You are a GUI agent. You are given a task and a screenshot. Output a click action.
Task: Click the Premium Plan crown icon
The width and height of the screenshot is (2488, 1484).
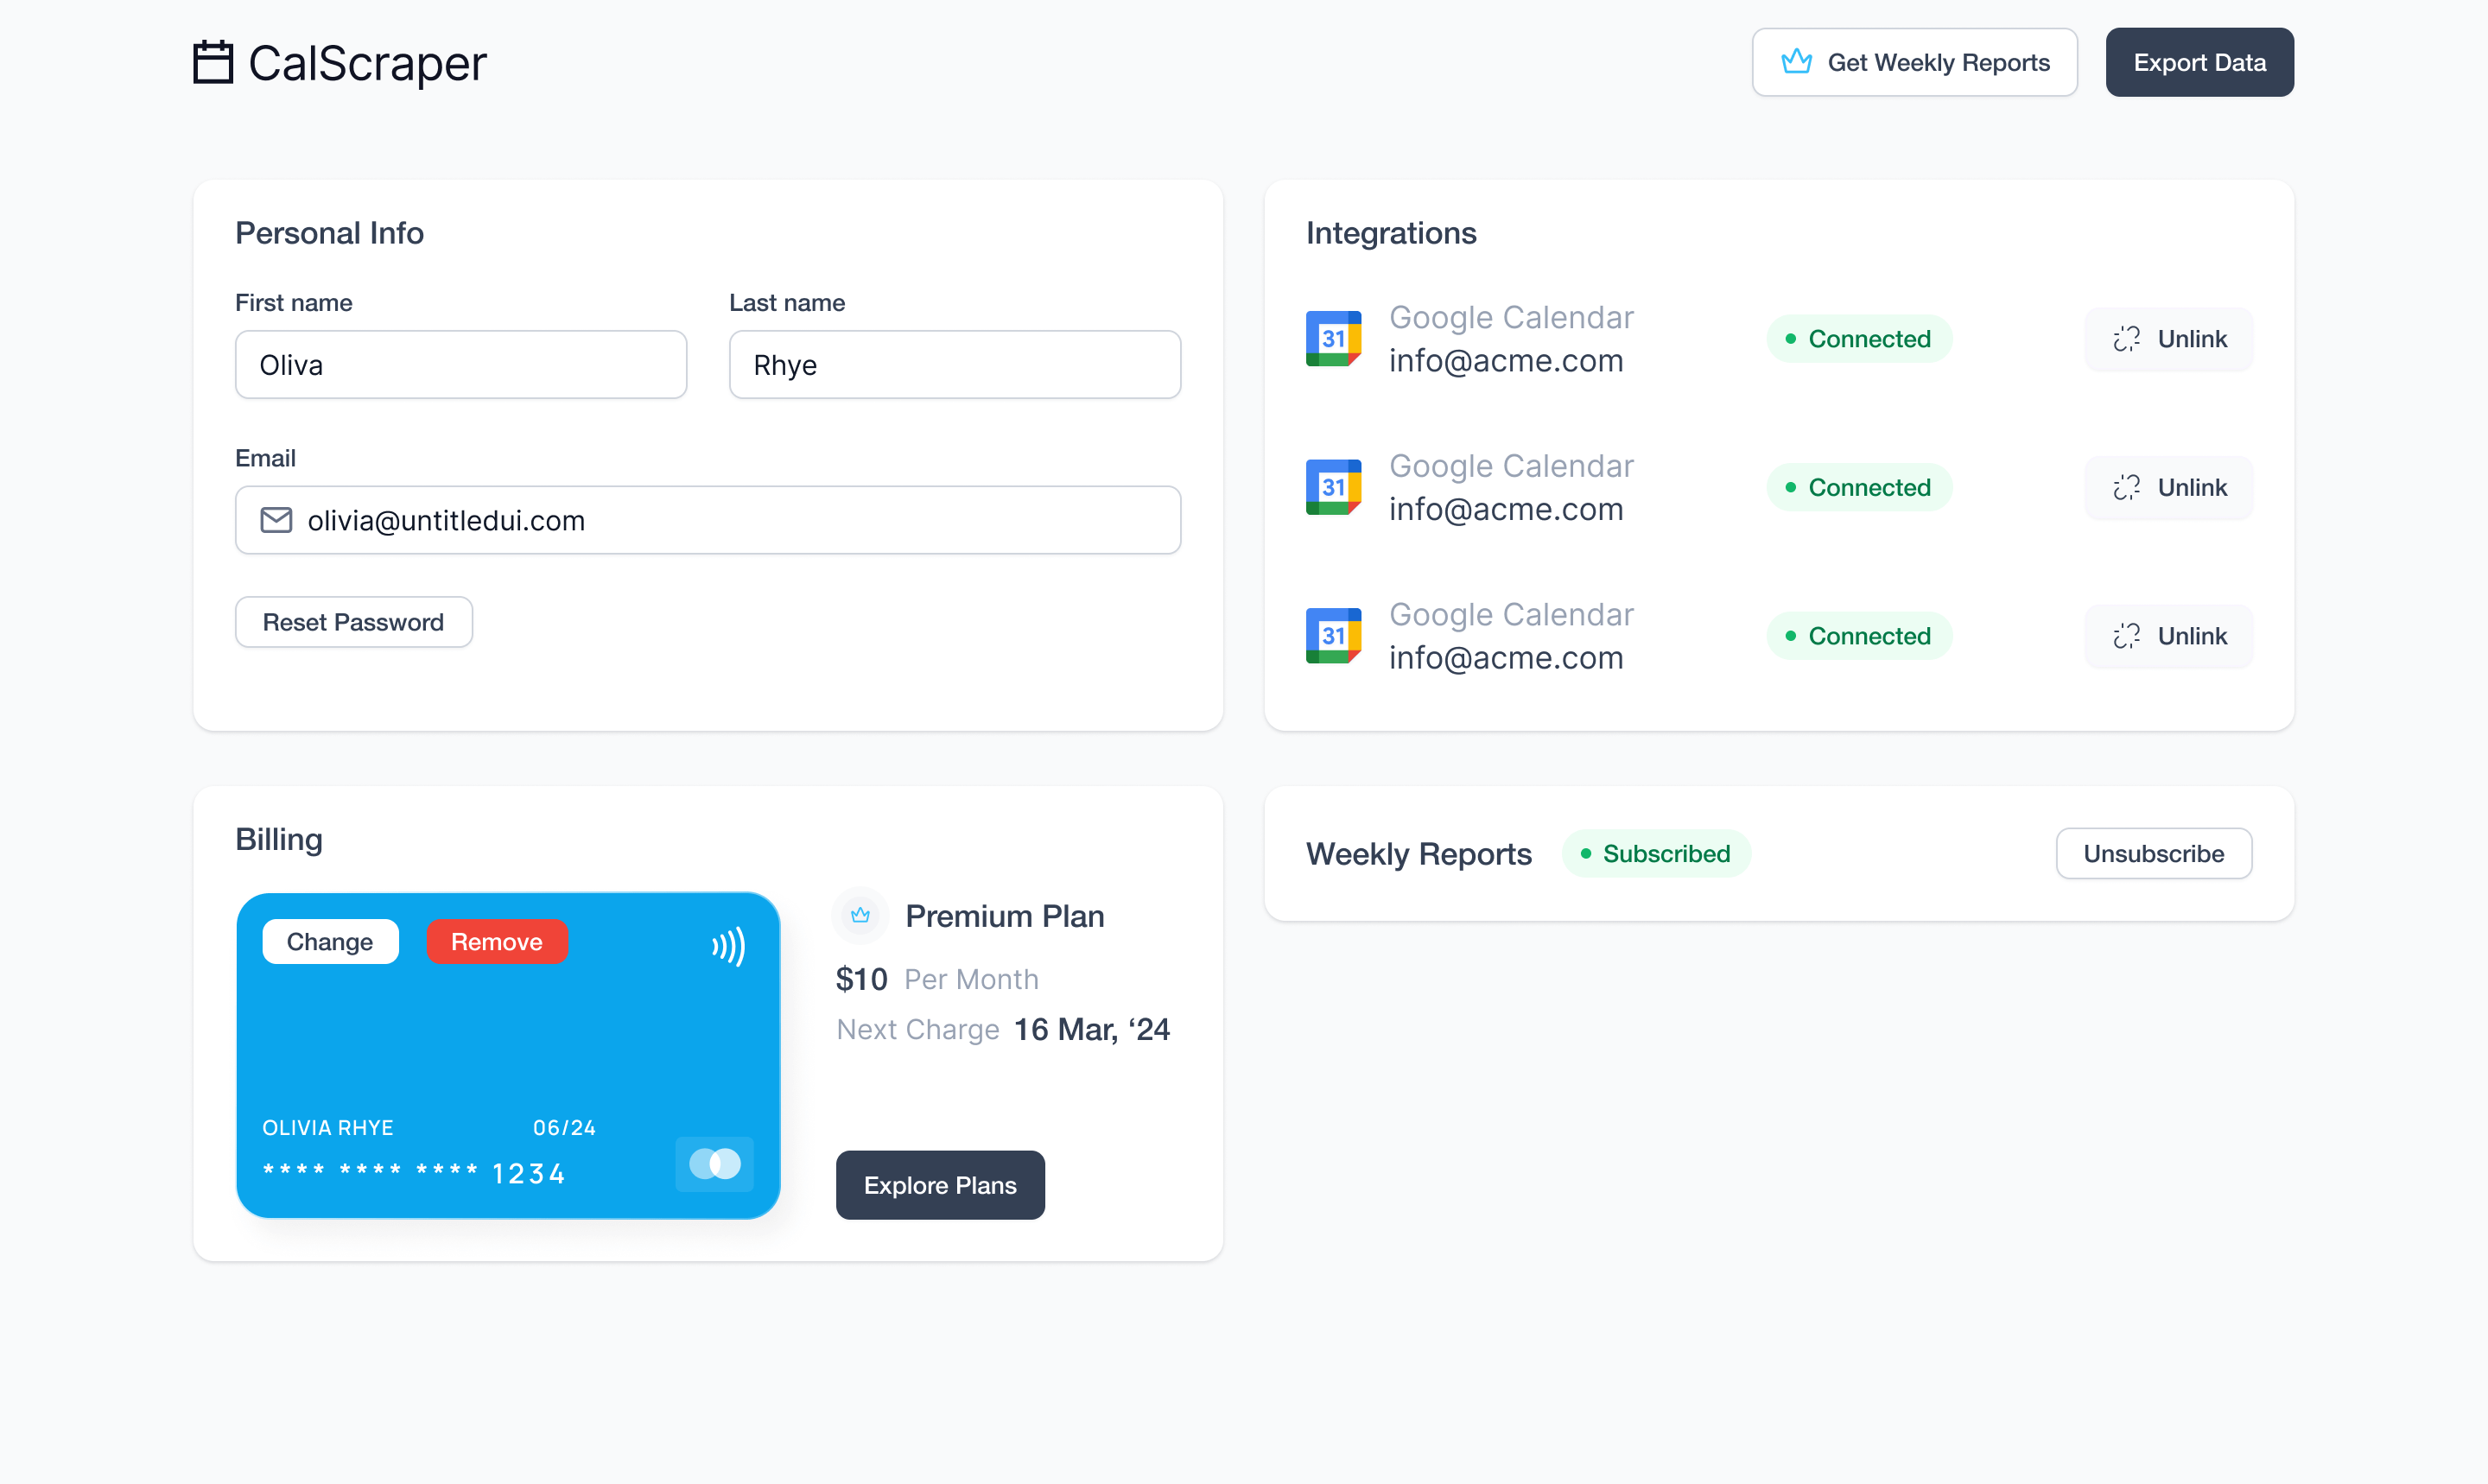coord(860,915)
